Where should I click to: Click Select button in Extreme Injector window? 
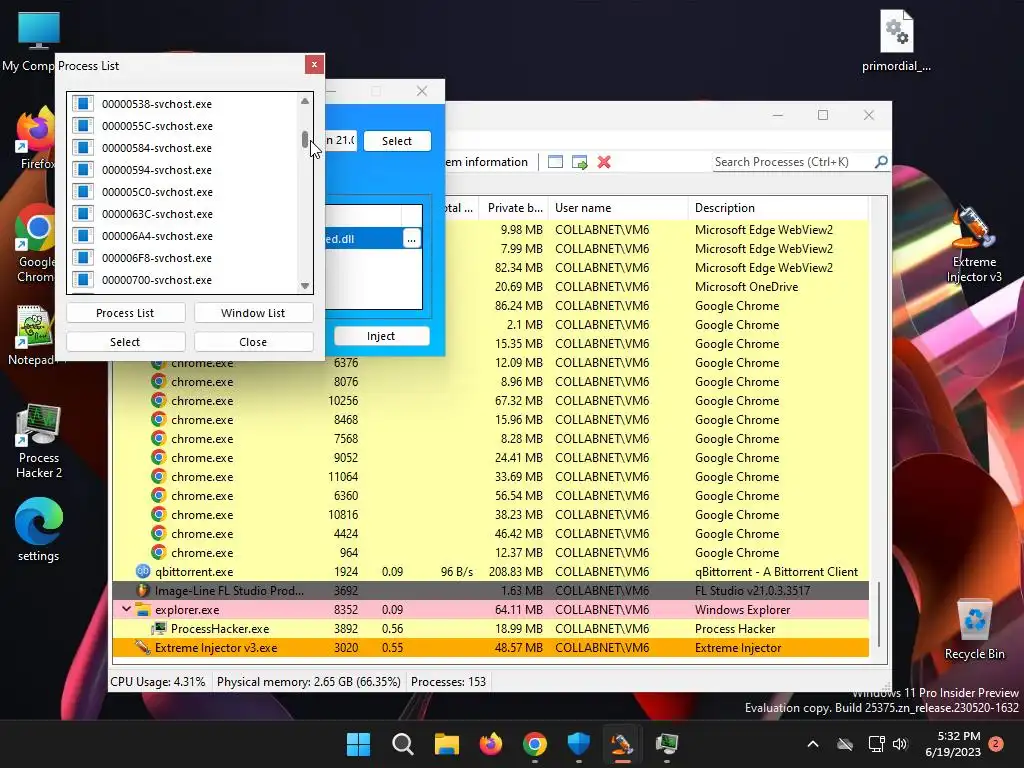397,141
